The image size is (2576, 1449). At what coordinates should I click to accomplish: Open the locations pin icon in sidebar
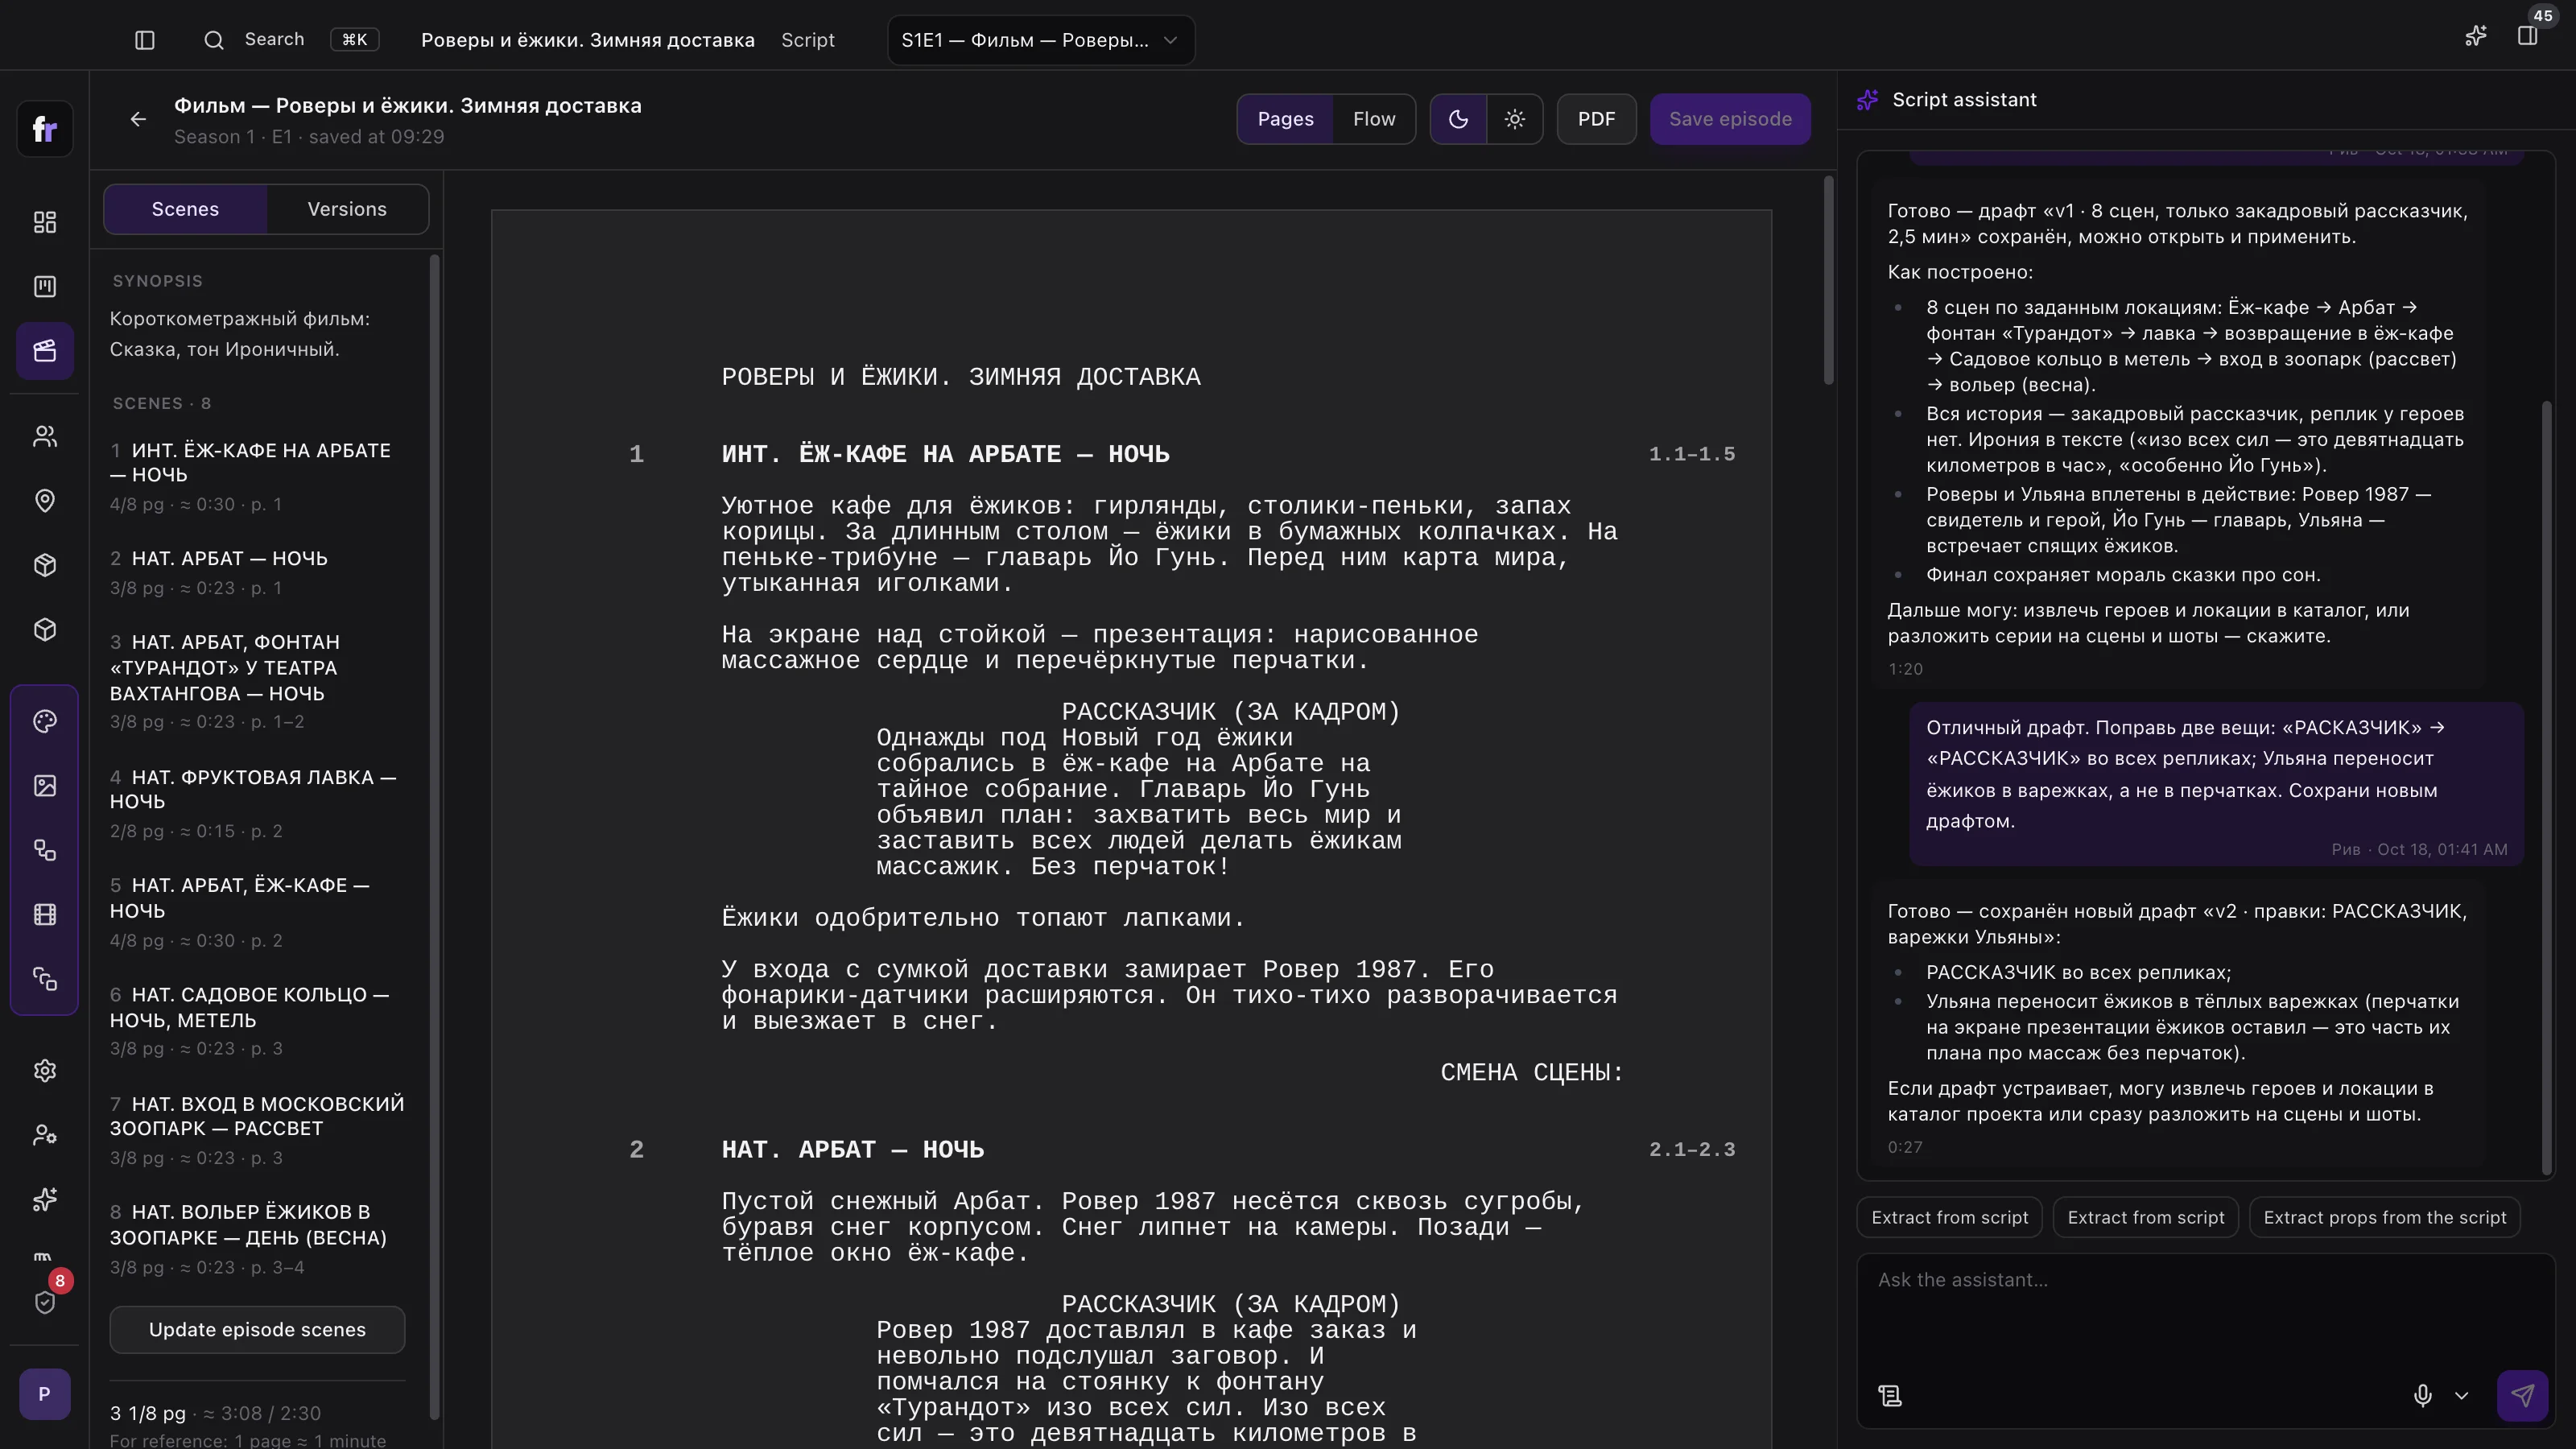tap(45, 500)
